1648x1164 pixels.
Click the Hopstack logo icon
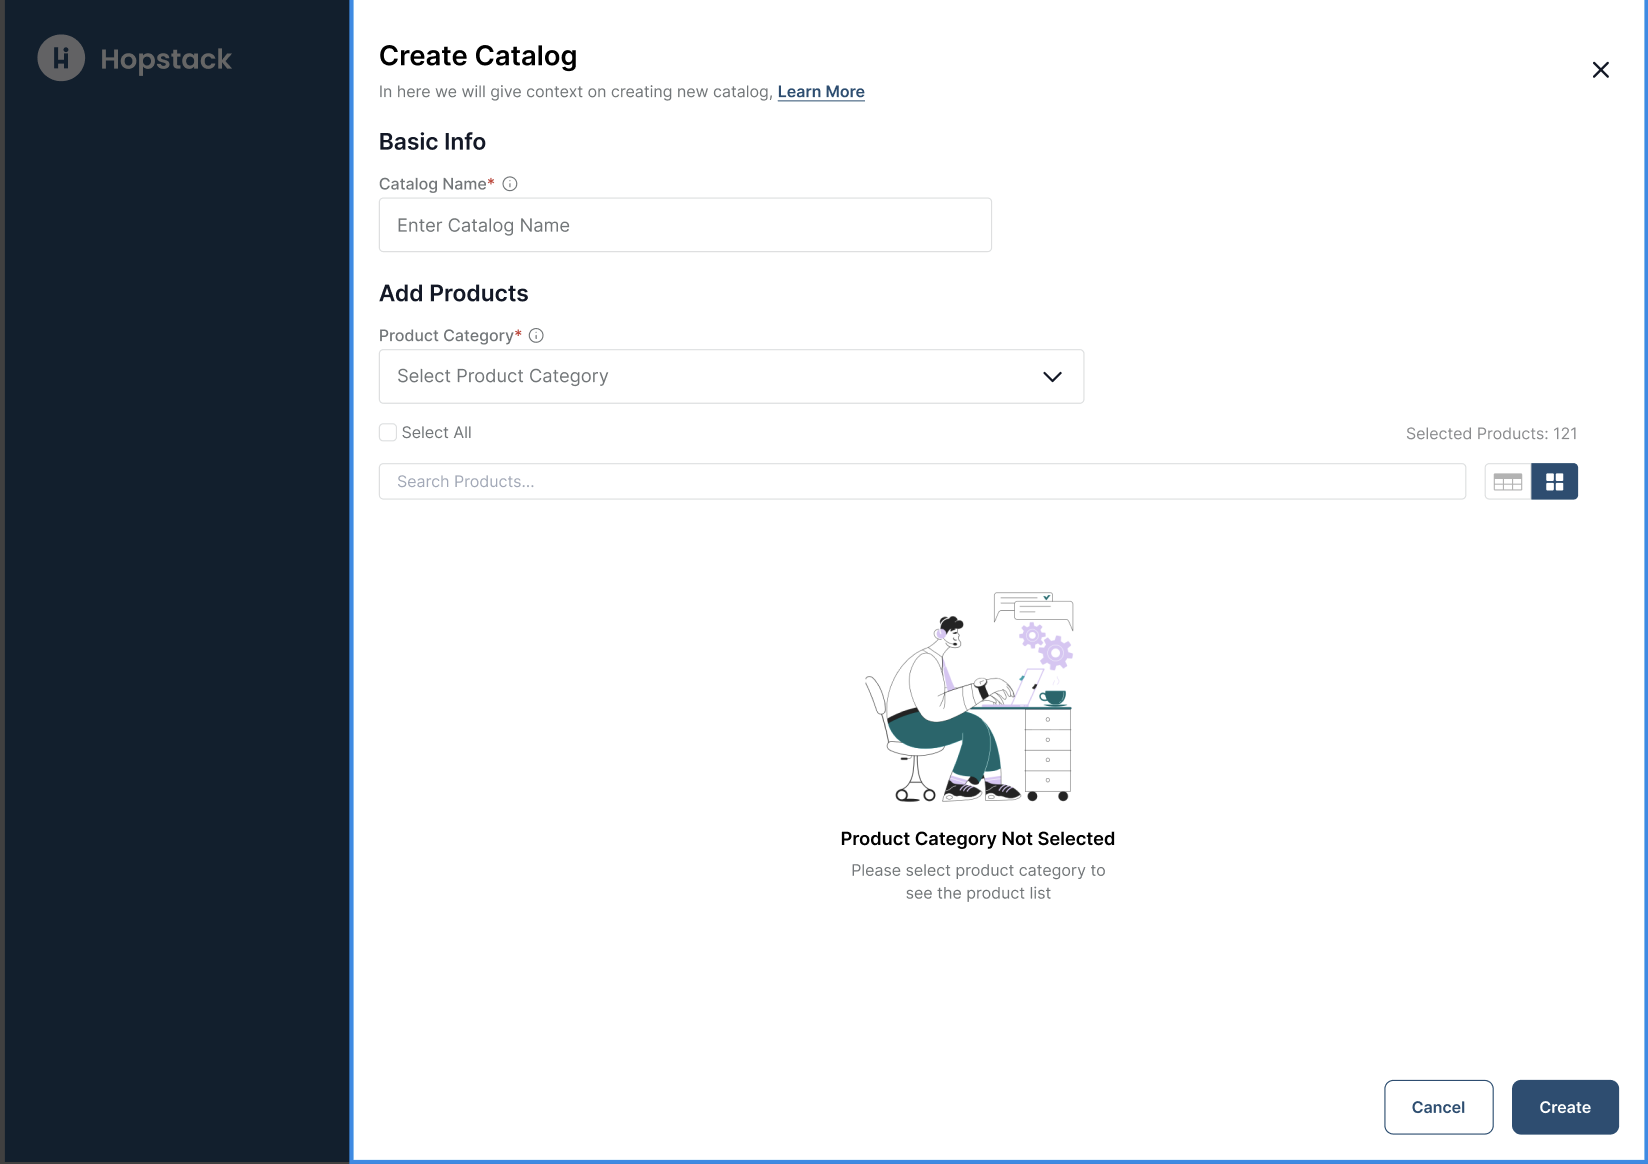tap(61, 58)
